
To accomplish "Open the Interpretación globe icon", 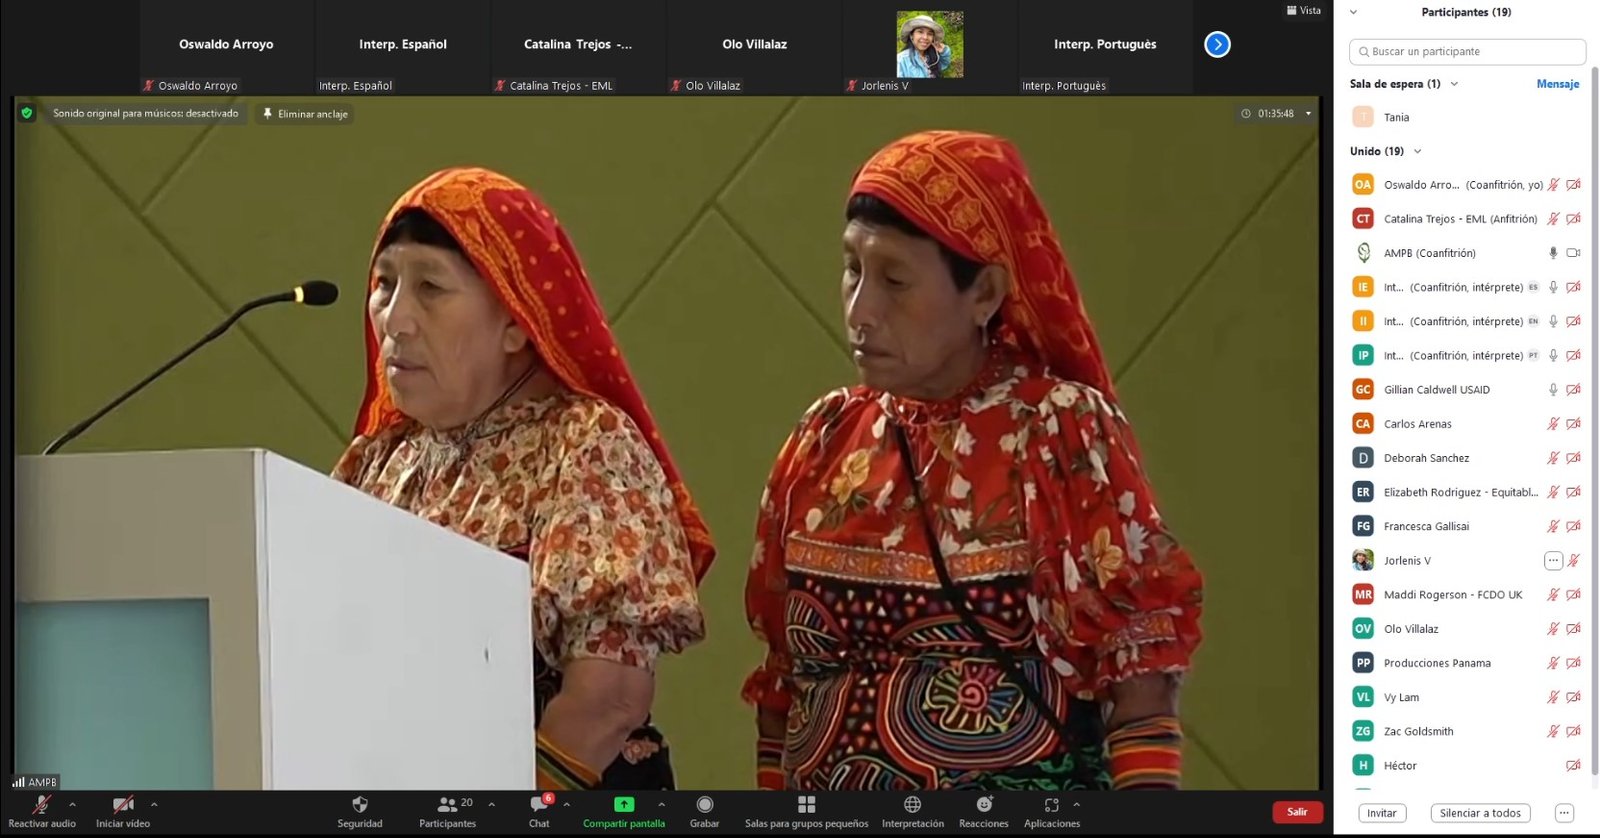I will click(912, 805).
